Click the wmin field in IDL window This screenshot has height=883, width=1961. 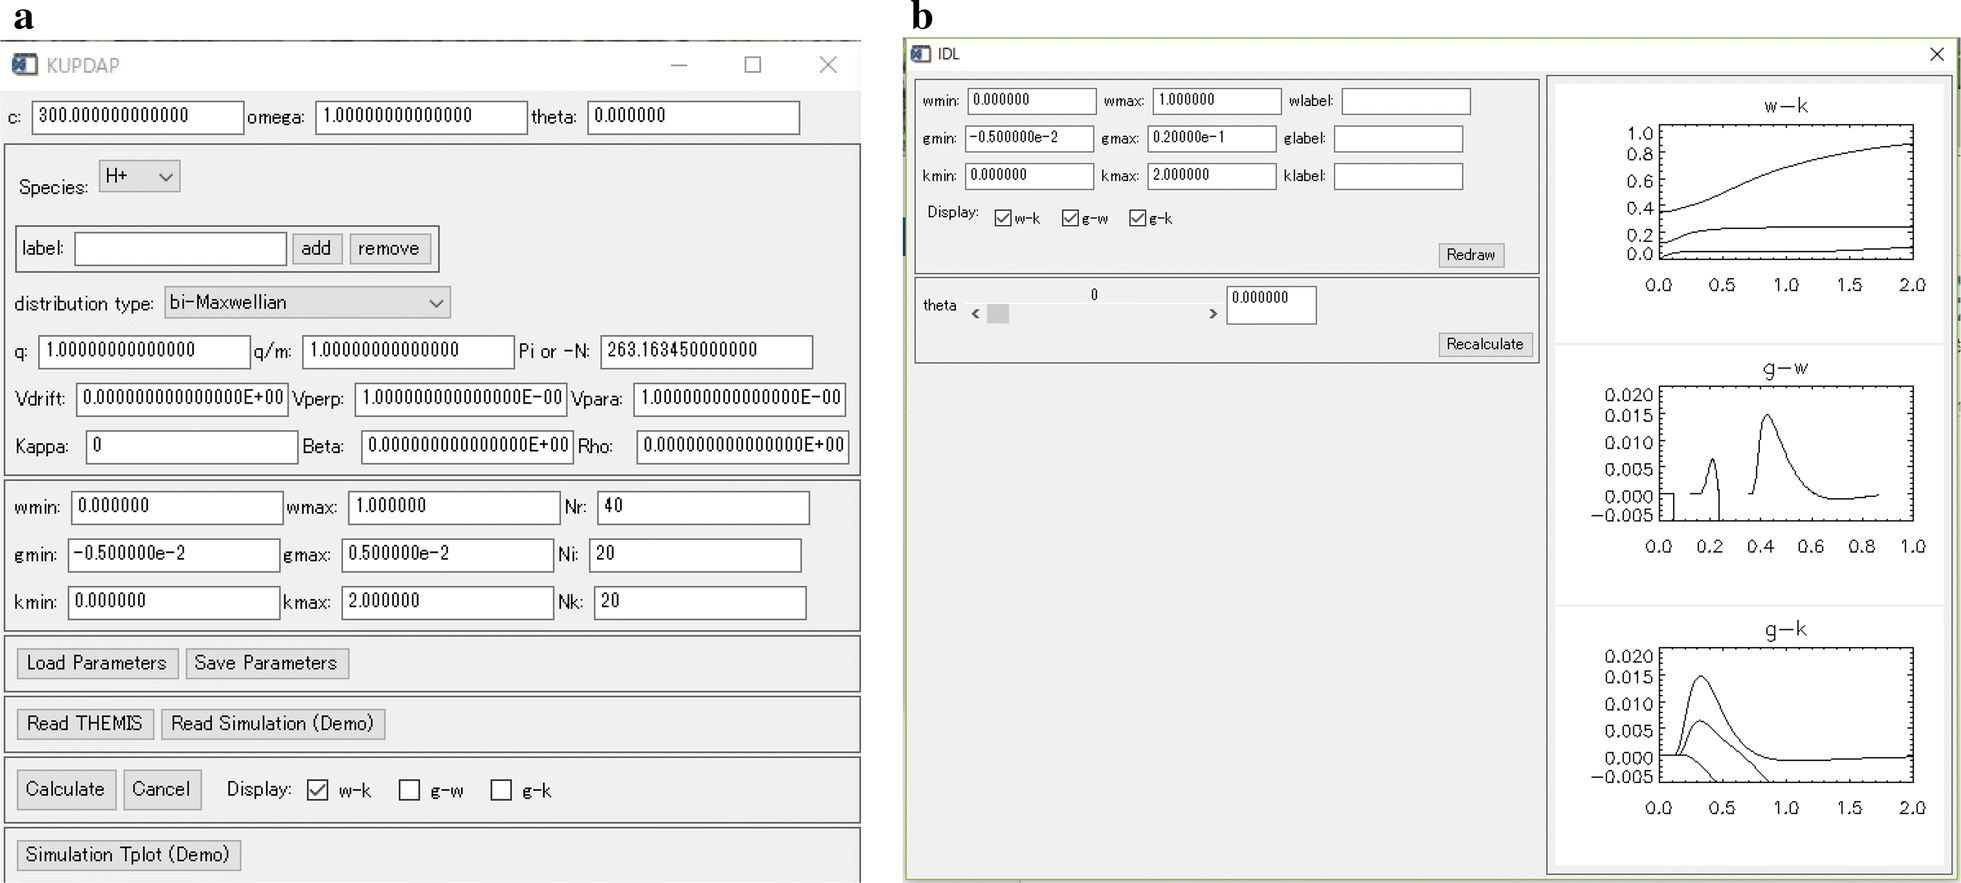(1031, 101)
